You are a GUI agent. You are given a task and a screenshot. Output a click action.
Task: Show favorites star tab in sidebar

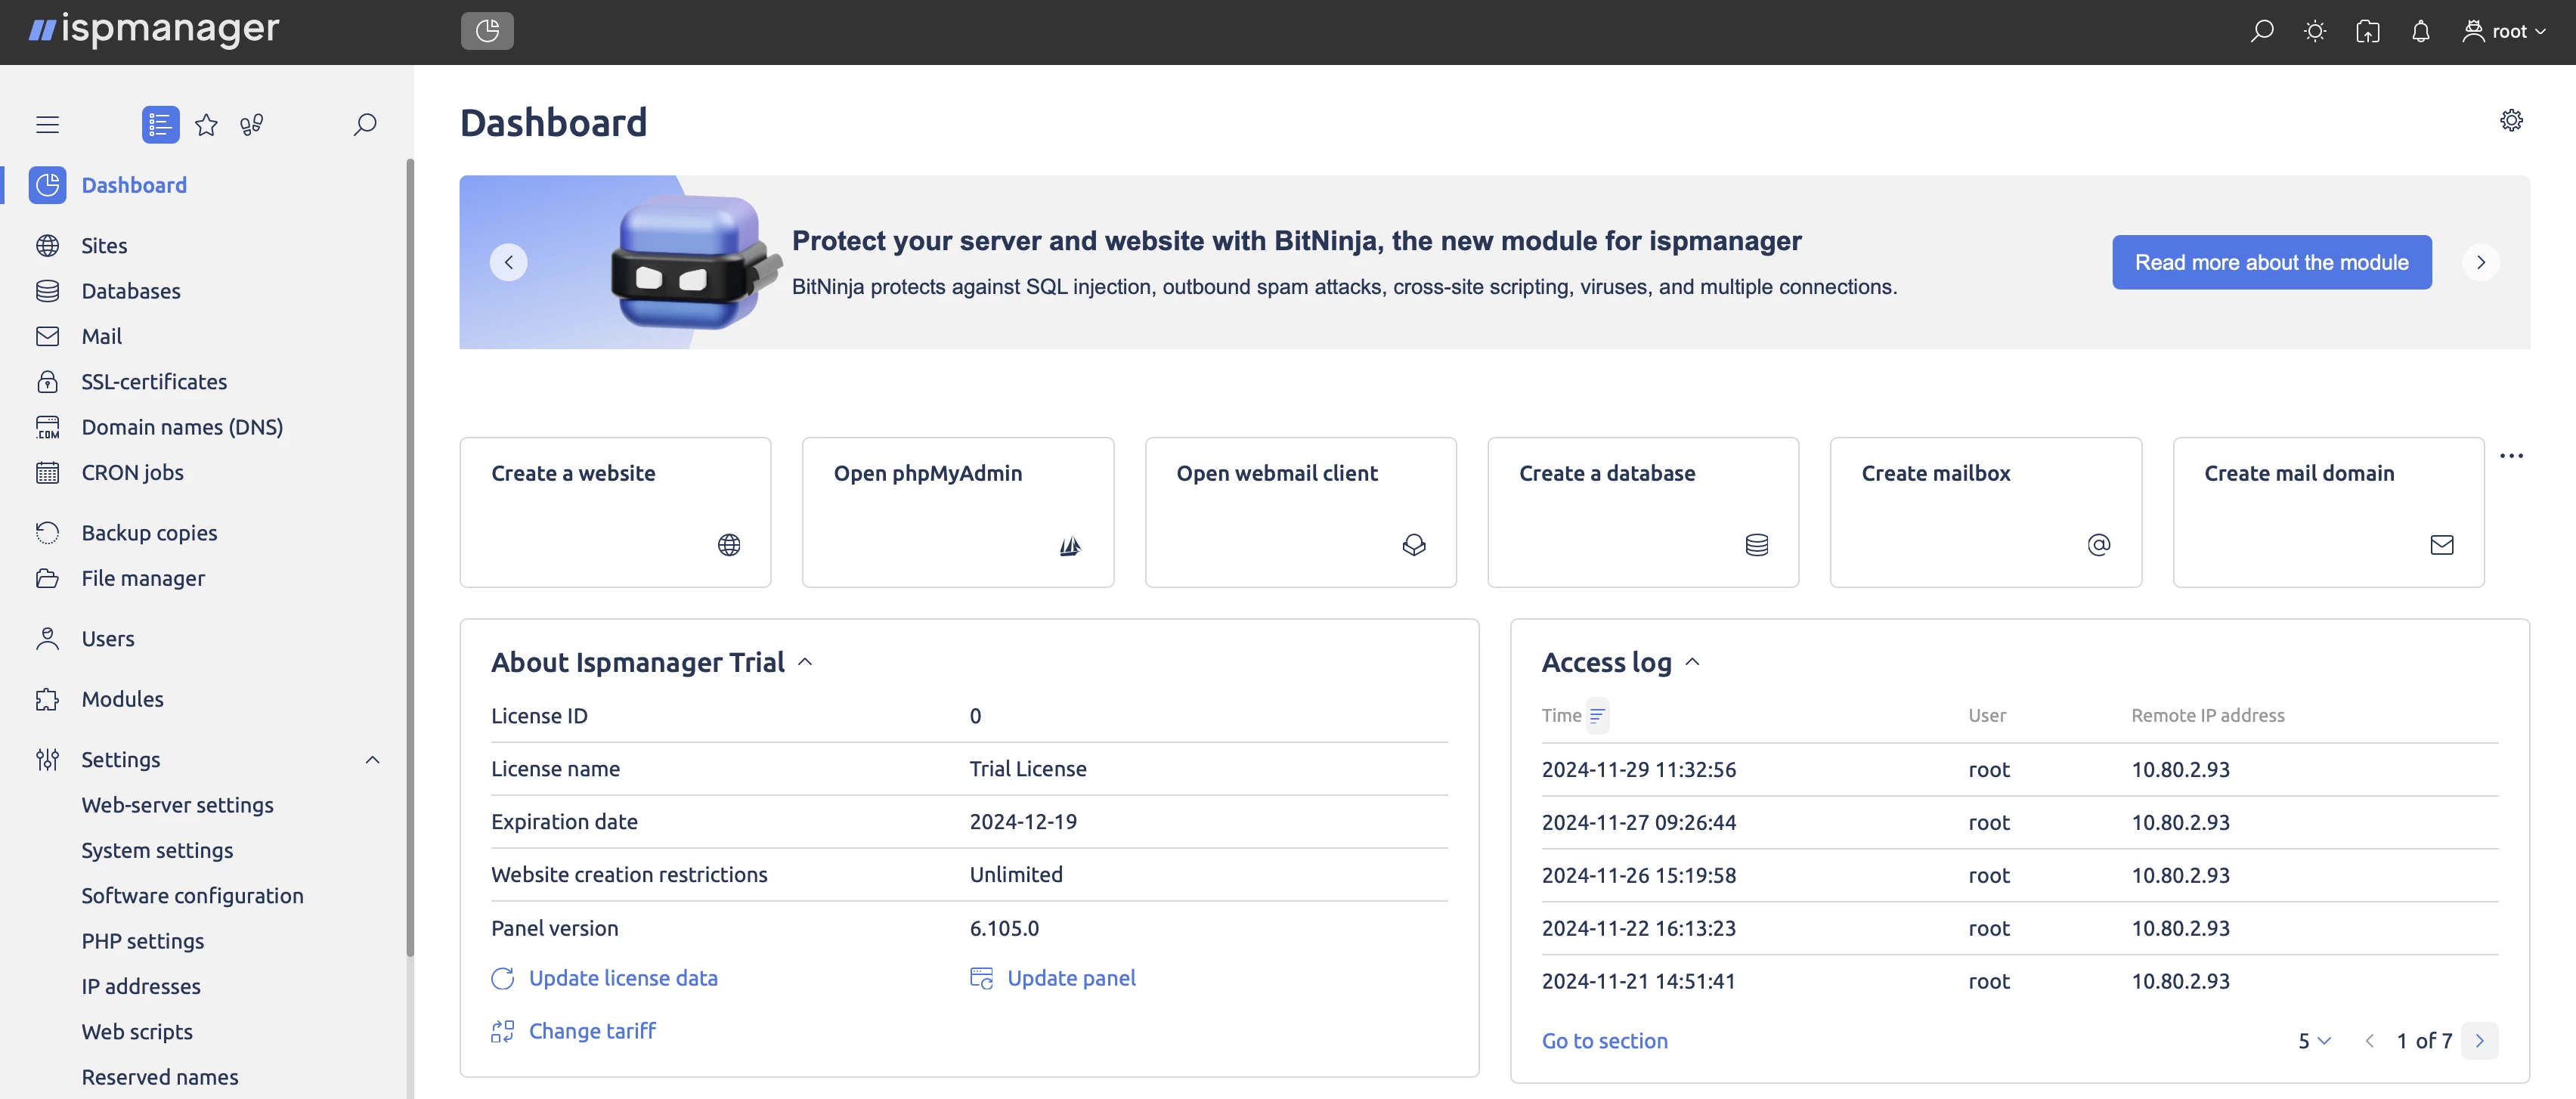[206, 124]
